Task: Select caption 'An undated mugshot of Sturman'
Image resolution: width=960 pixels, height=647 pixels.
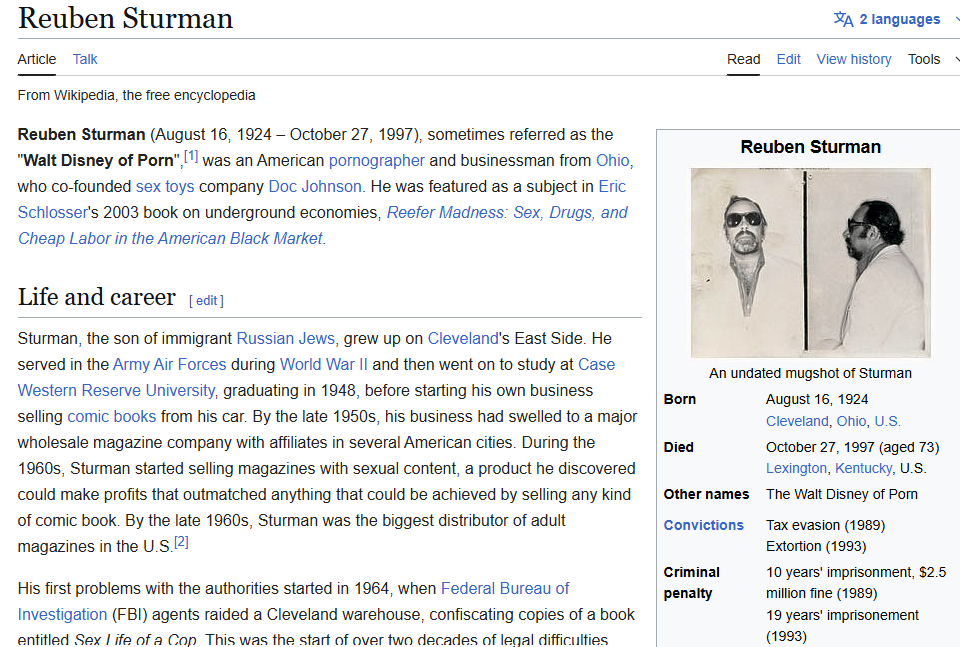Action: coord(810,373)
